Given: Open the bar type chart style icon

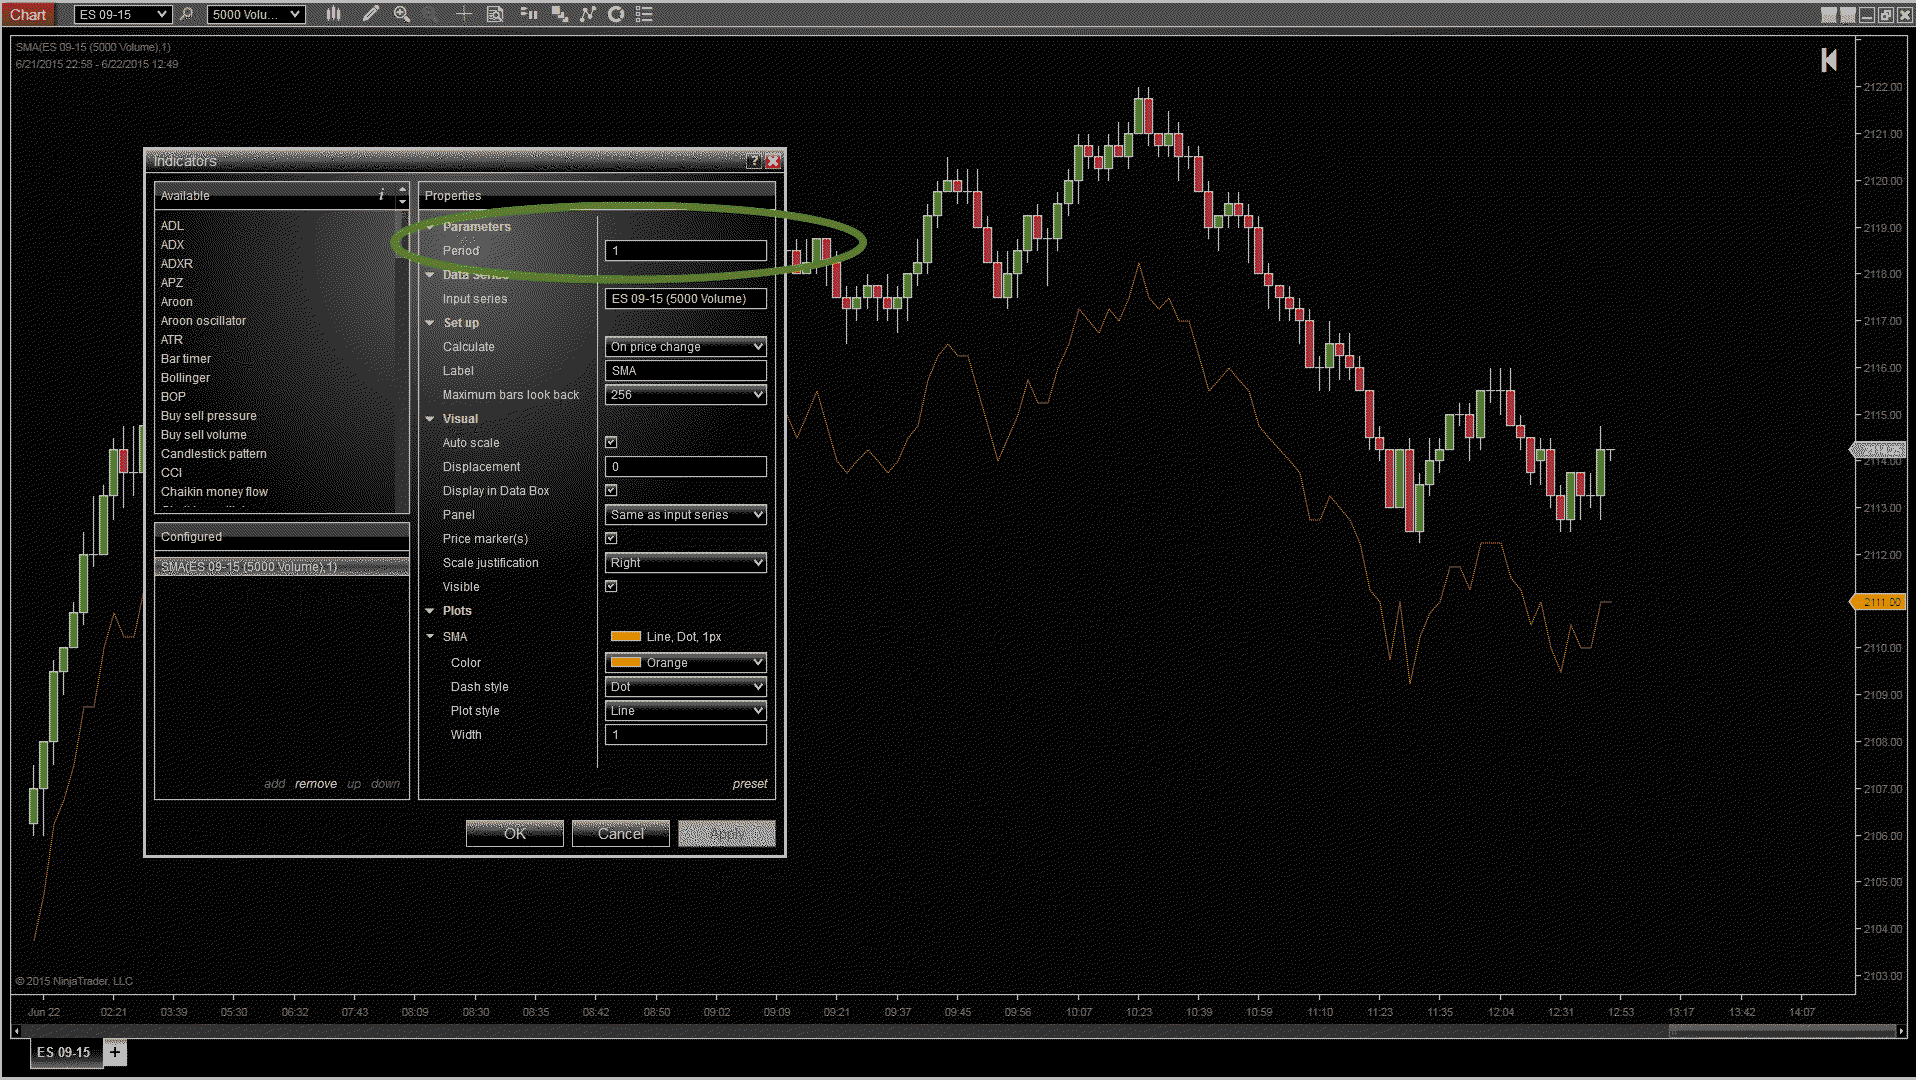Looking at the screenshot, I should (x=333, y=14).
